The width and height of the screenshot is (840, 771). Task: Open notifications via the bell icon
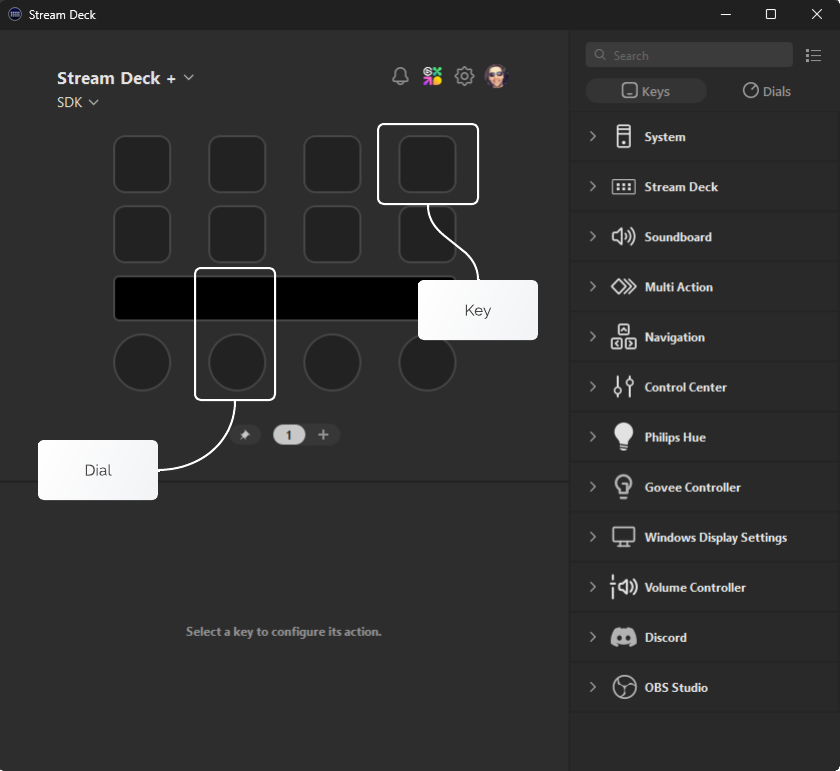coord(400,75)
